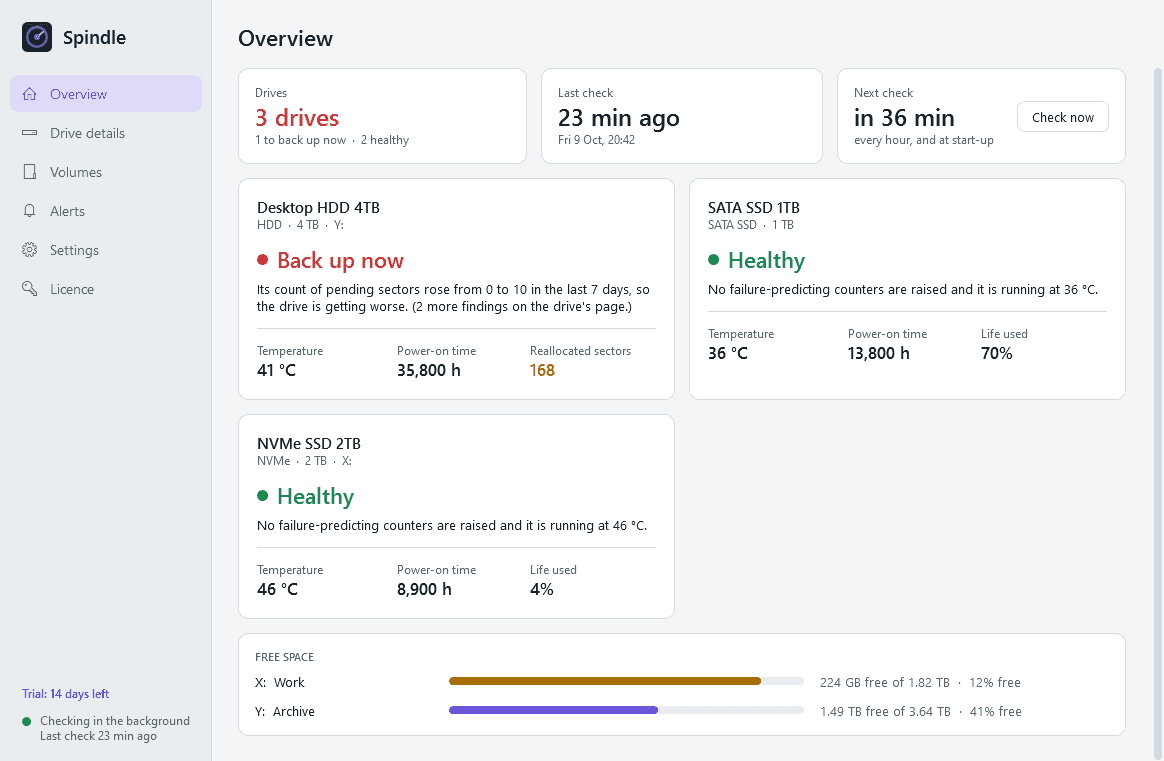Click the 46 °C temperature value under Temperature
1164x761 pixels.
pos(277,589)
